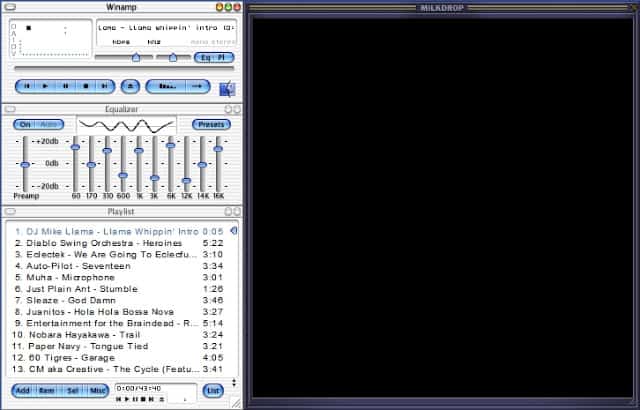Click the 170 Hz equalizer band slider

tap(91, 164)
